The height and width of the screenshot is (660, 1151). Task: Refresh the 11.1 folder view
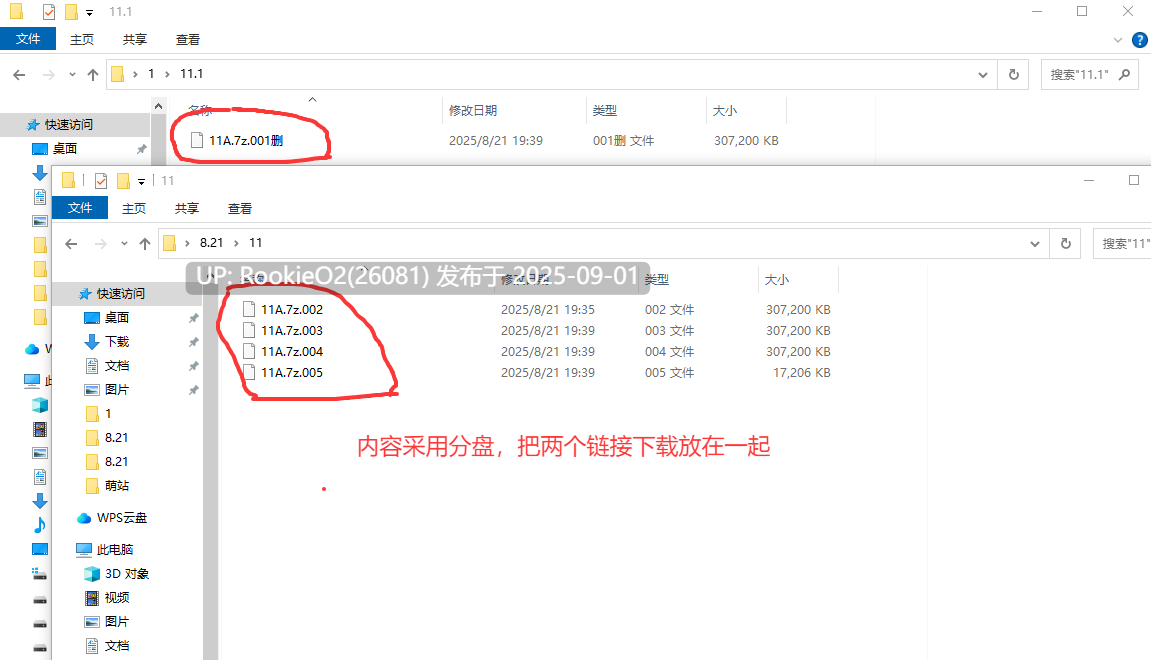[1014, 74]
